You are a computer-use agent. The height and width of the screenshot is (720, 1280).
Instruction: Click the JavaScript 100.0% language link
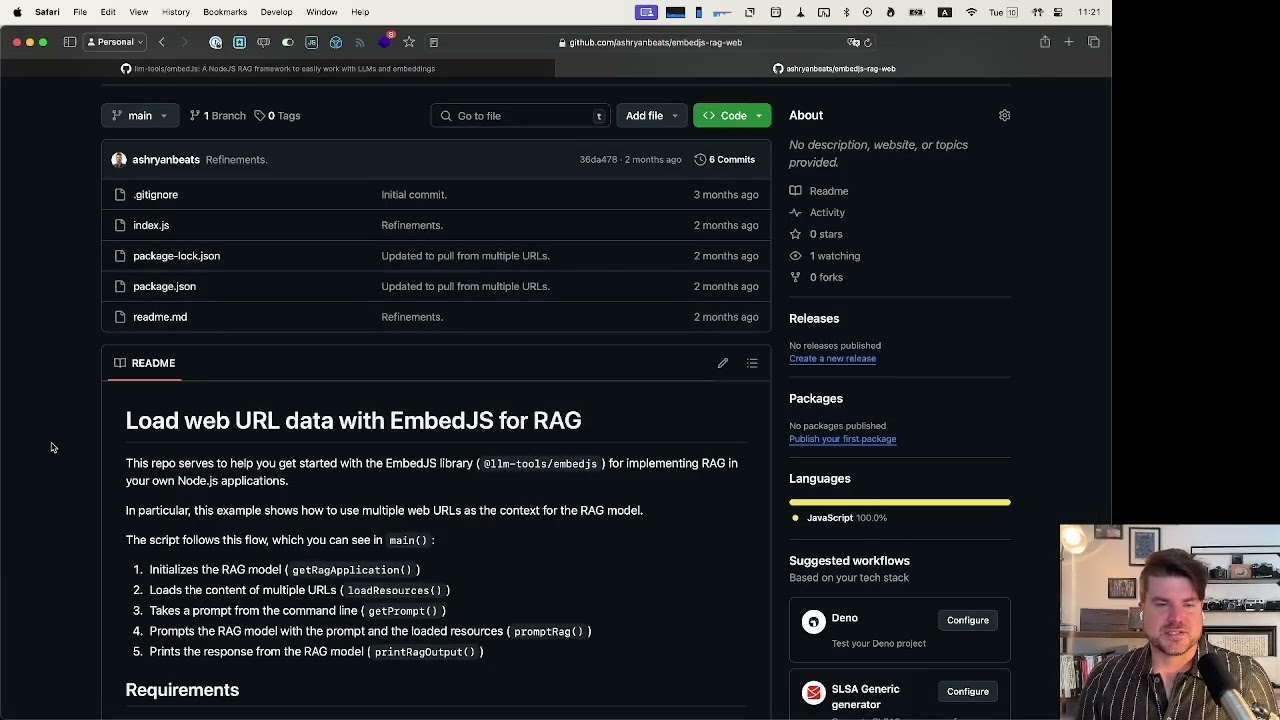[x=839, y=518]
